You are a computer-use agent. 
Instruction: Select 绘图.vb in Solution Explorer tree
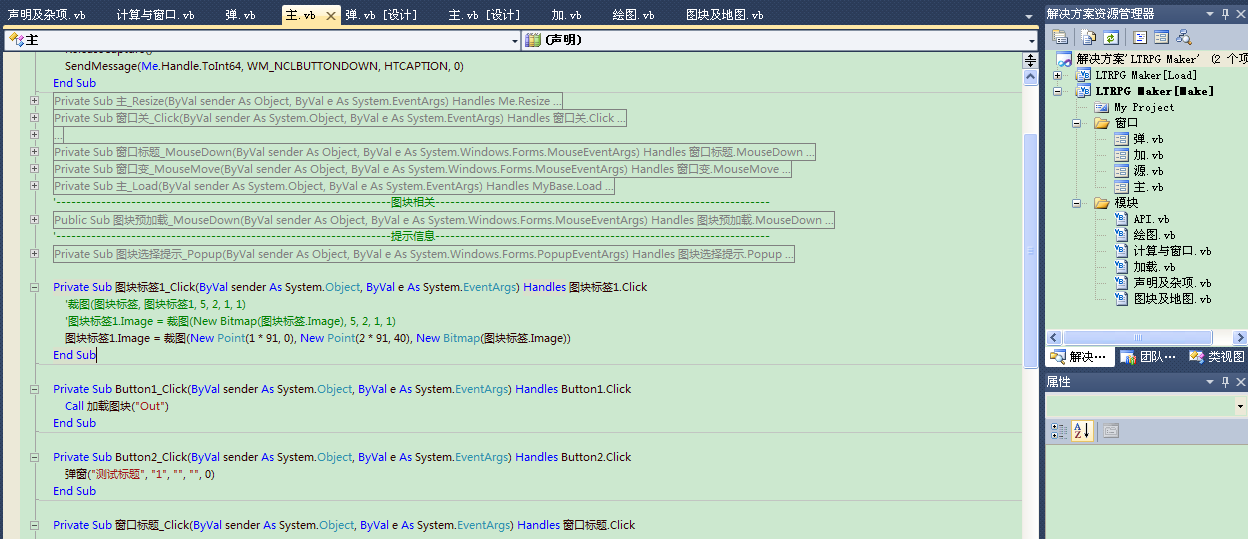[1154, 235]
